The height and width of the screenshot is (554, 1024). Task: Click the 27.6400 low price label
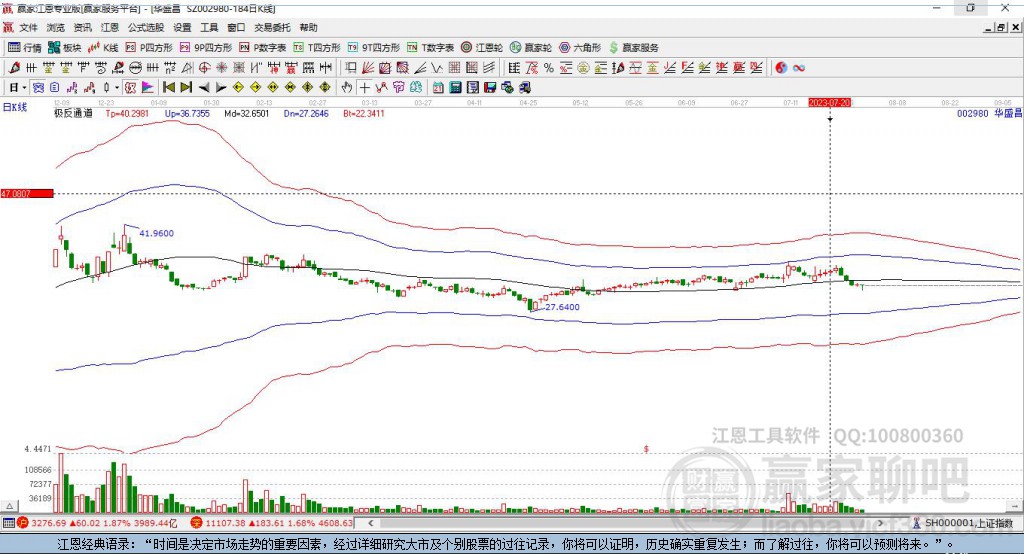coord(562,307)
